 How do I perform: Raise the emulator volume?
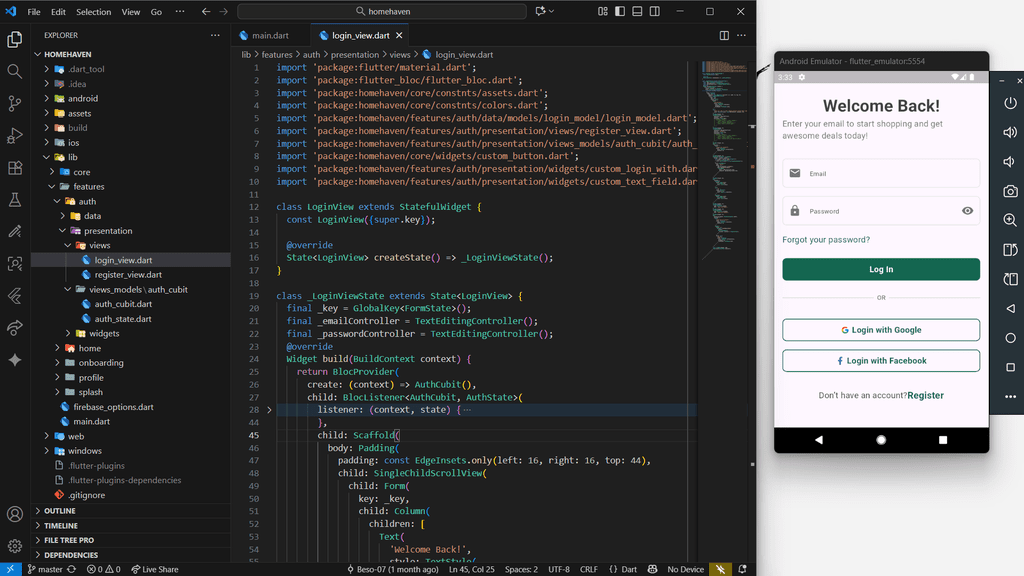1010,132
